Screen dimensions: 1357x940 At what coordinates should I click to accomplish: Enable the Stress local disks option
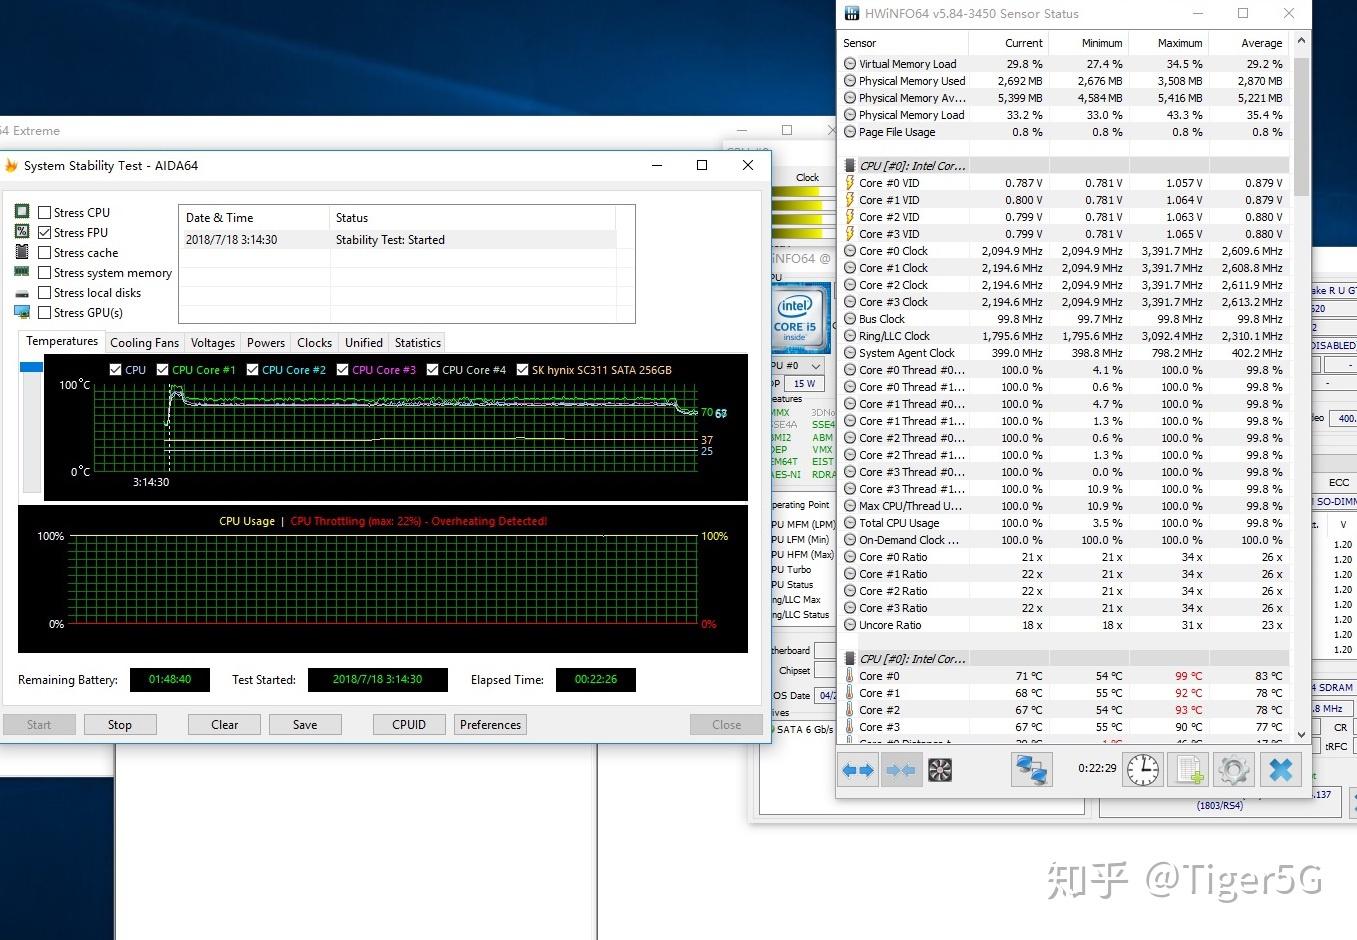click(44, 292)
